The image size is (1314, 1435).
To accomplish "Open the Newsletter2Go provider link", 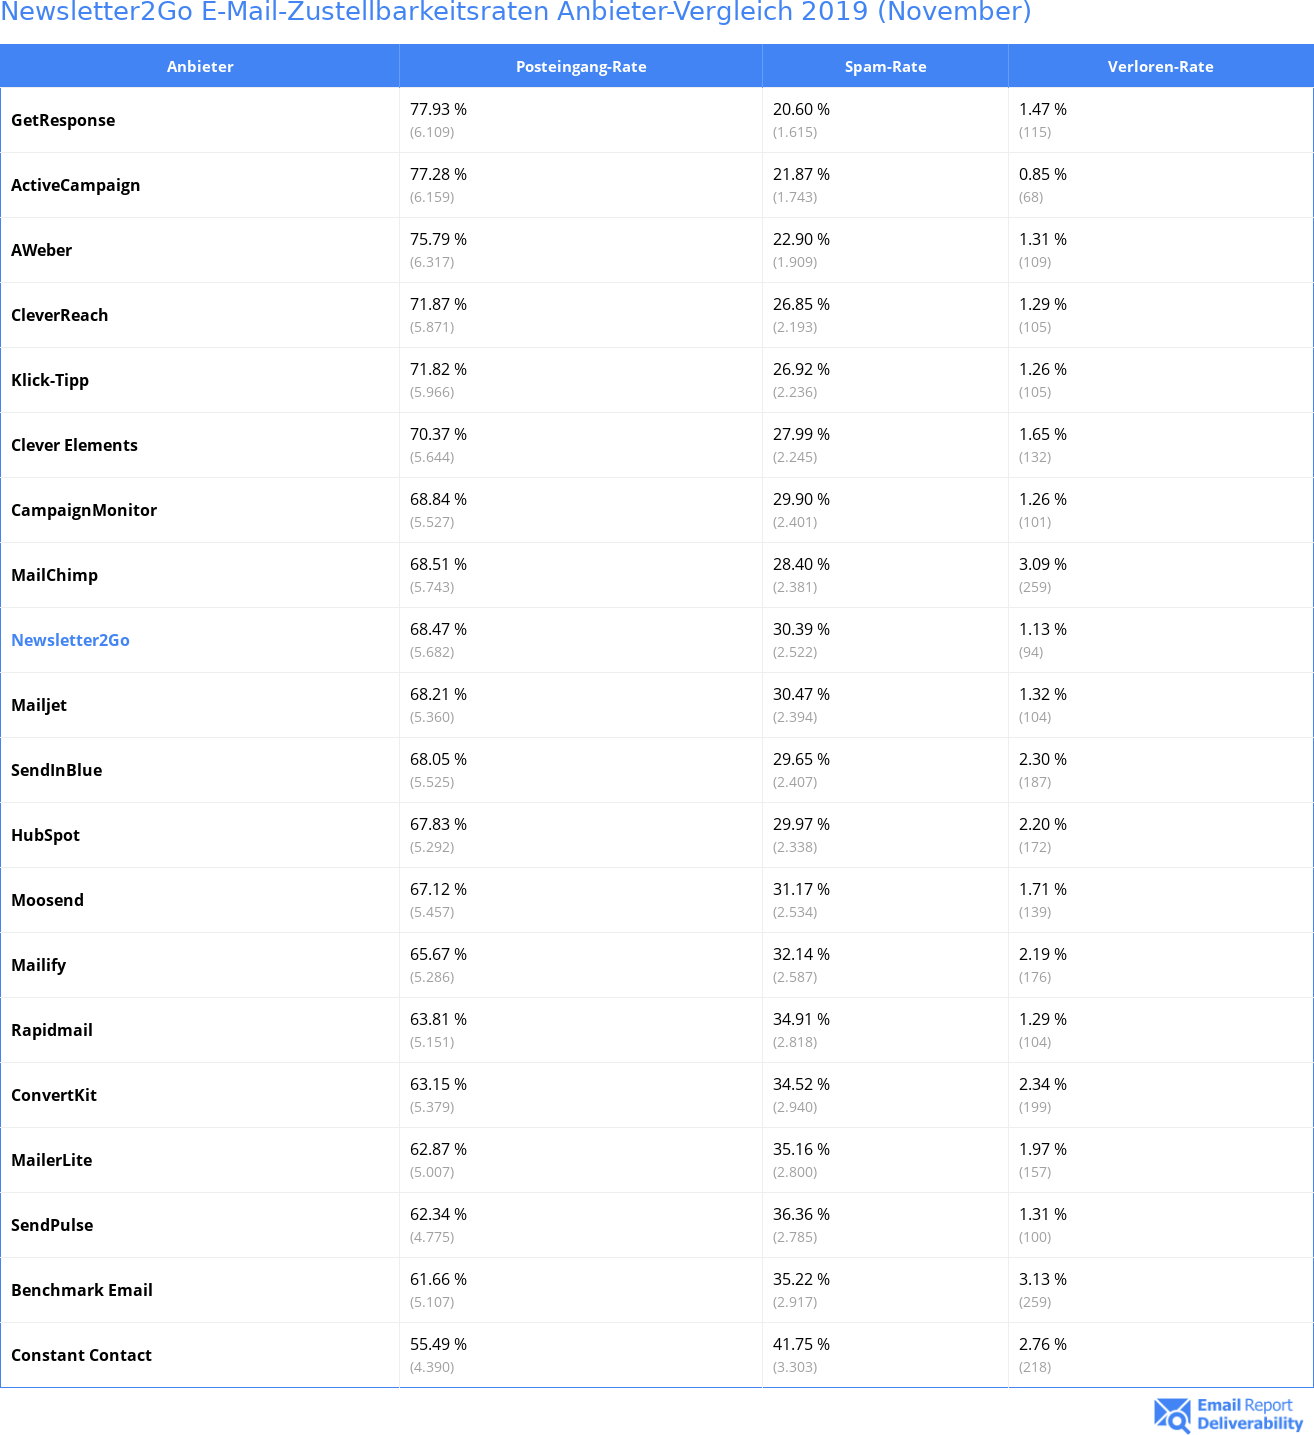I will [x=70, y=640].
